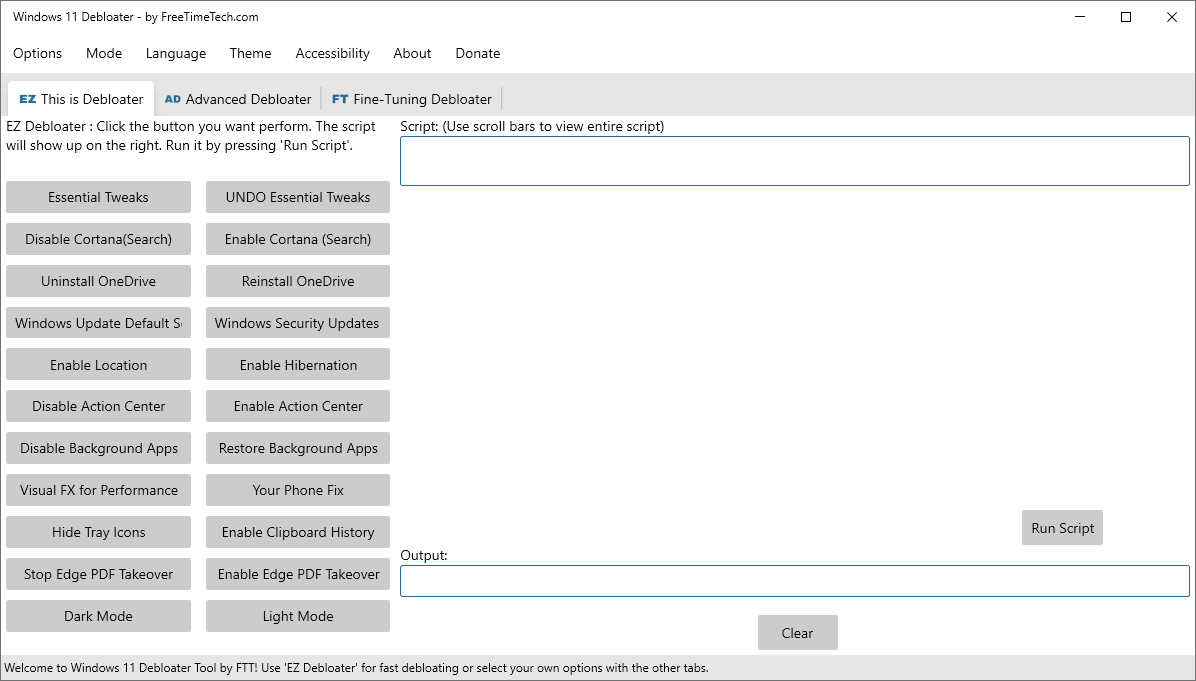Switch to the Advanced Debloater tab

(x=238, y=99)
